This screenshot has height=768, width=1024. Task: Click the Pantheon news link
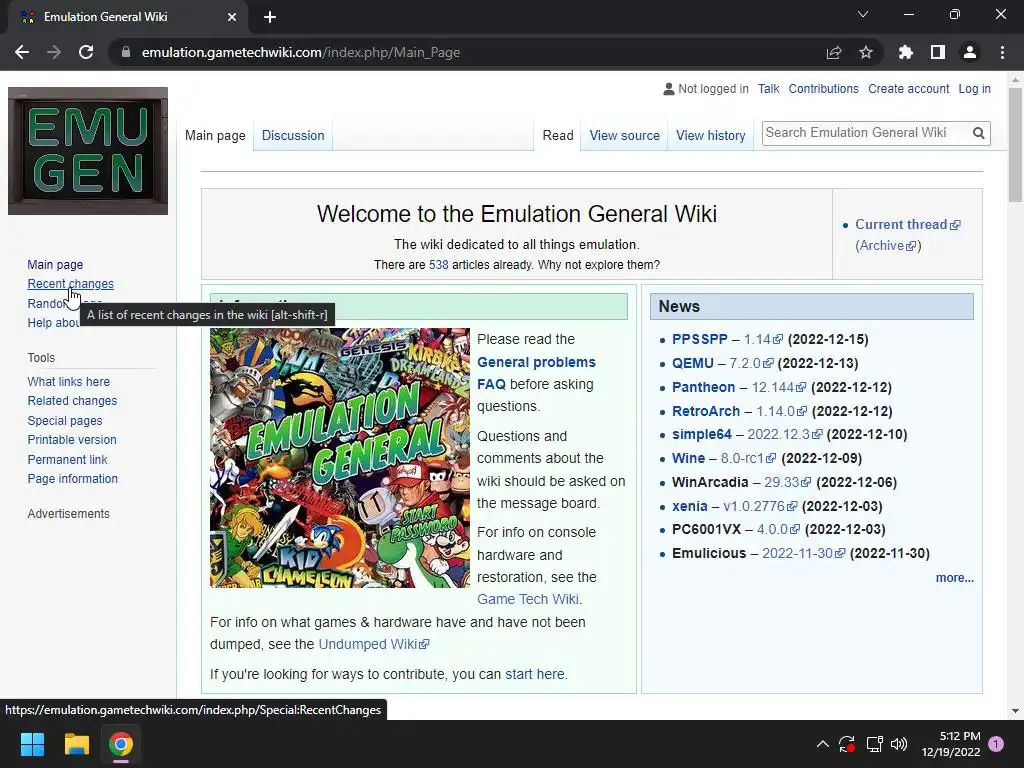[703, 387]
